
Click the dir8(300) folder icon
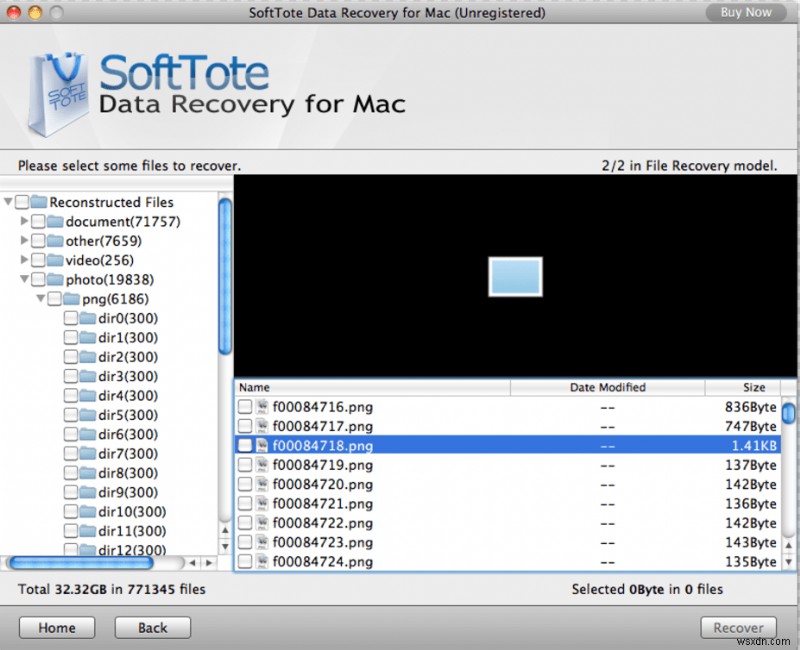pyautogui.click(x=88, y=473)
